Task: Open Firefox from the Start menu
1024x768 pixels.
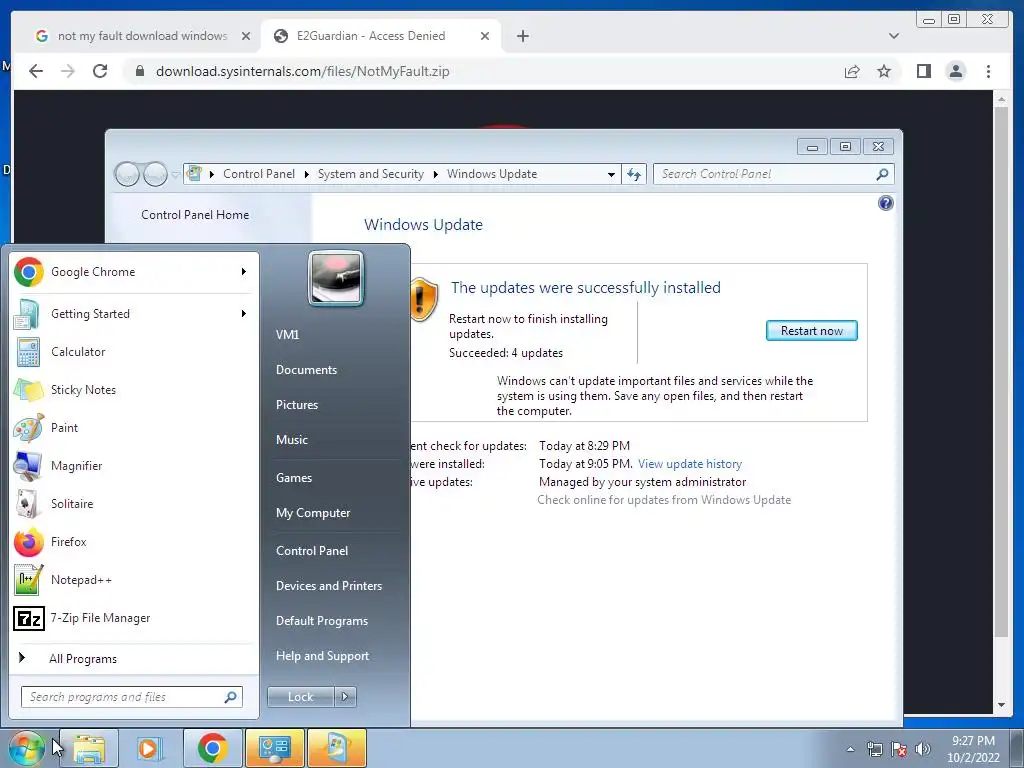Action: pos(134,541)
